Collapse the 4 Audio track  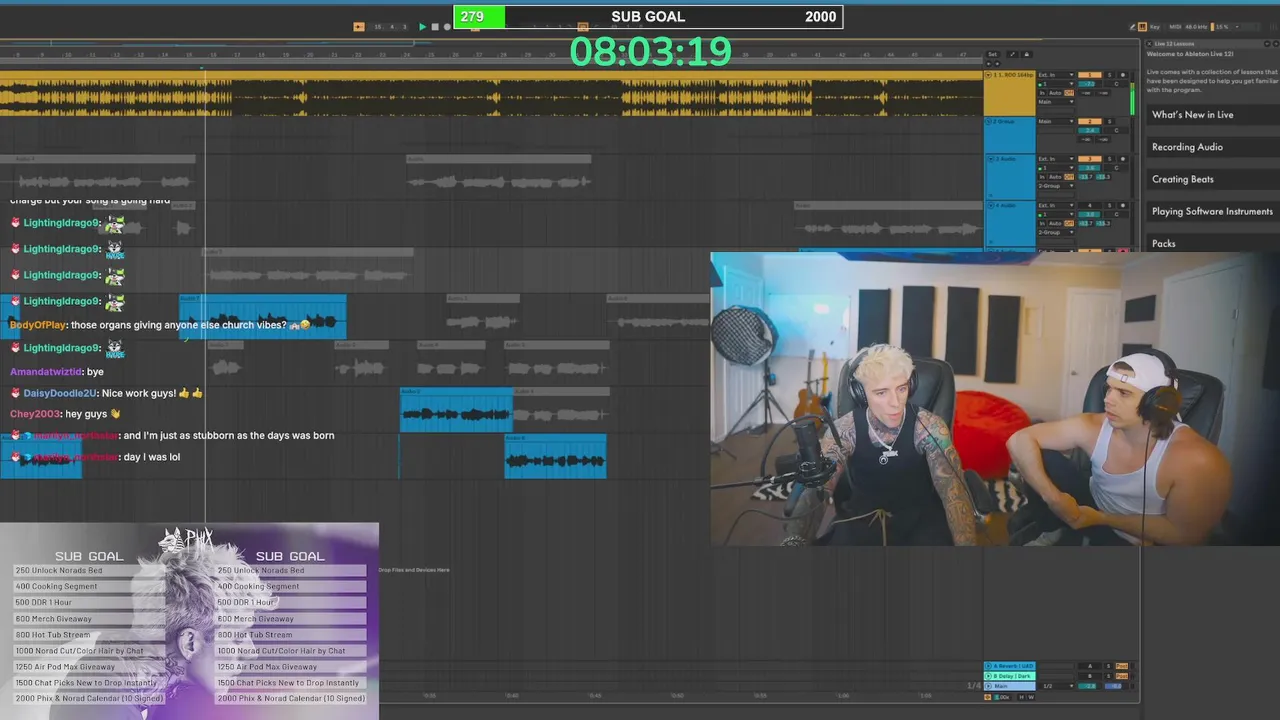pyautogui.click(x=991, y=205)
